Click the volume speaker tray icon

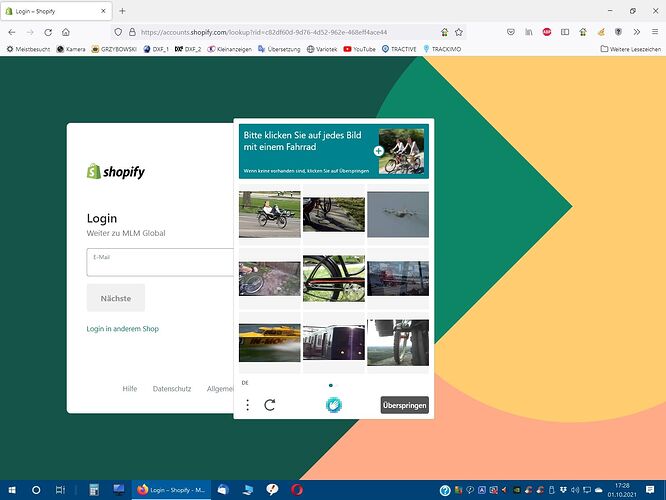[x=575, y=490]
